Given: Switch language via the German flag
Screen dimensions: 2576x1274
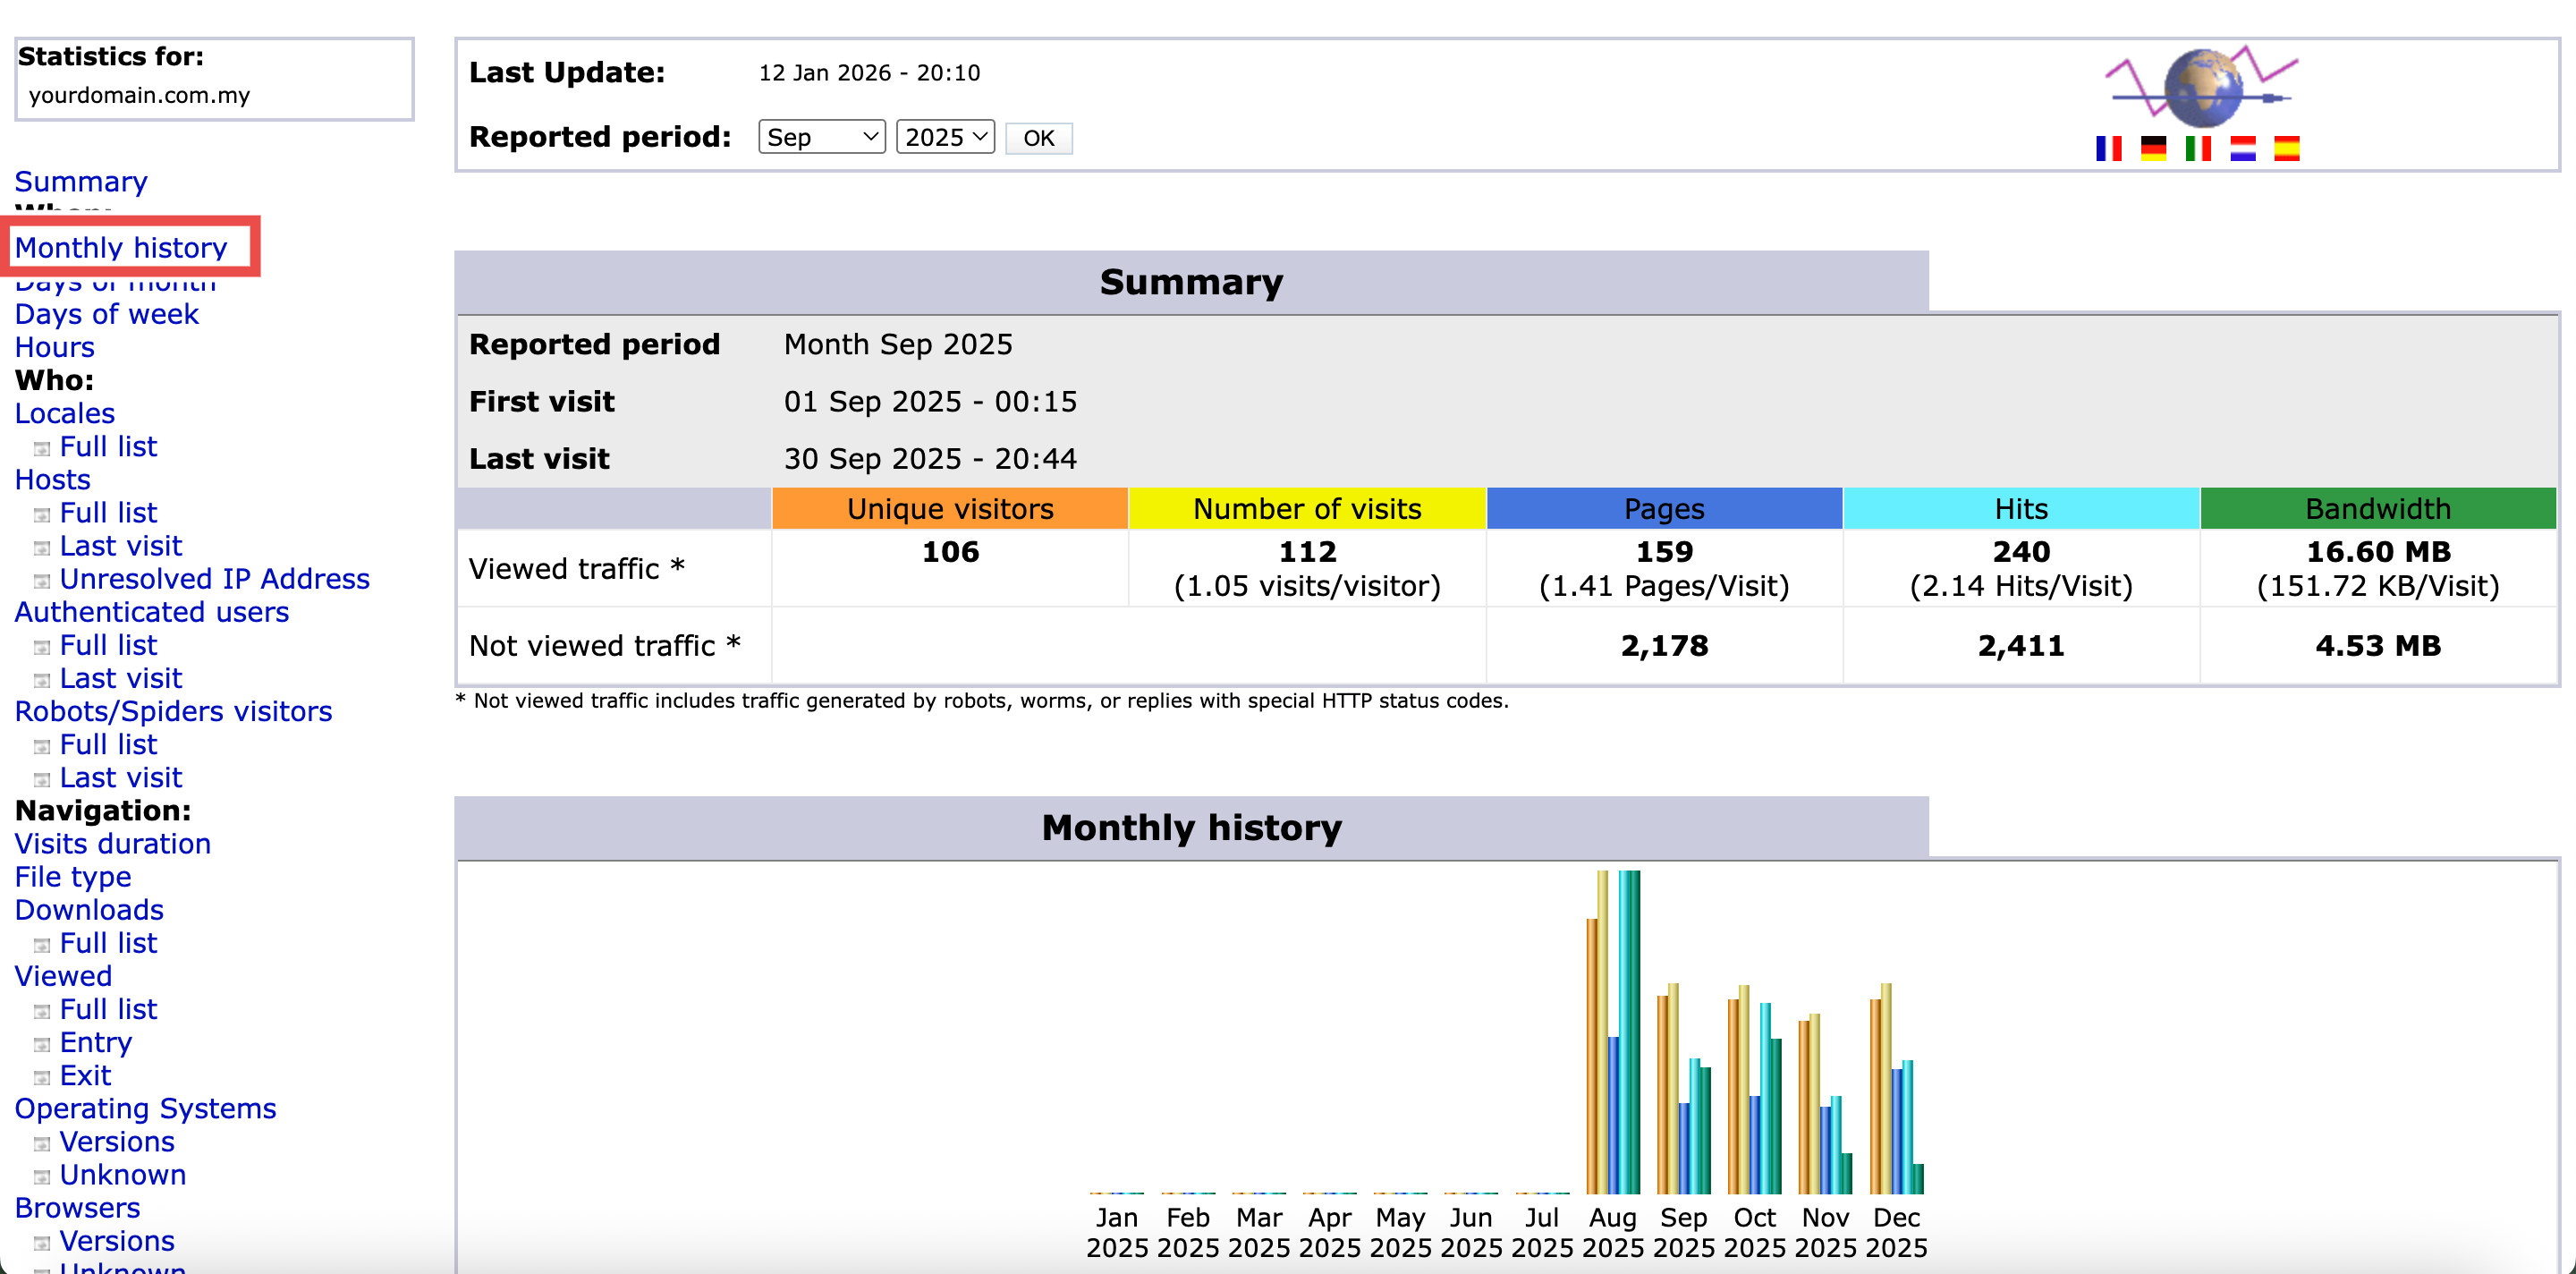Looking at the screenshot, I should tap(2153, 149).
